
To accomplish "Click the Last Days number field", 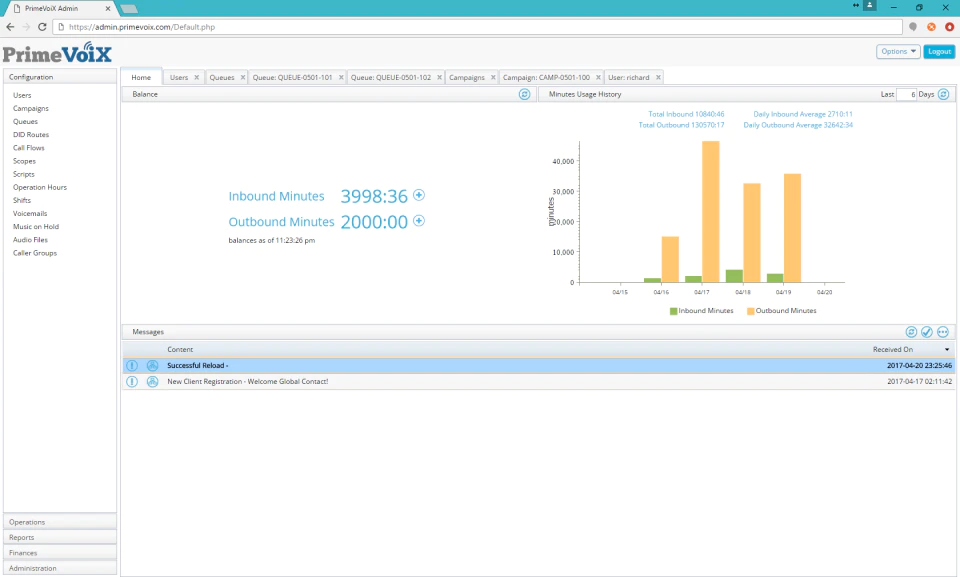I will tap(906, 94).
